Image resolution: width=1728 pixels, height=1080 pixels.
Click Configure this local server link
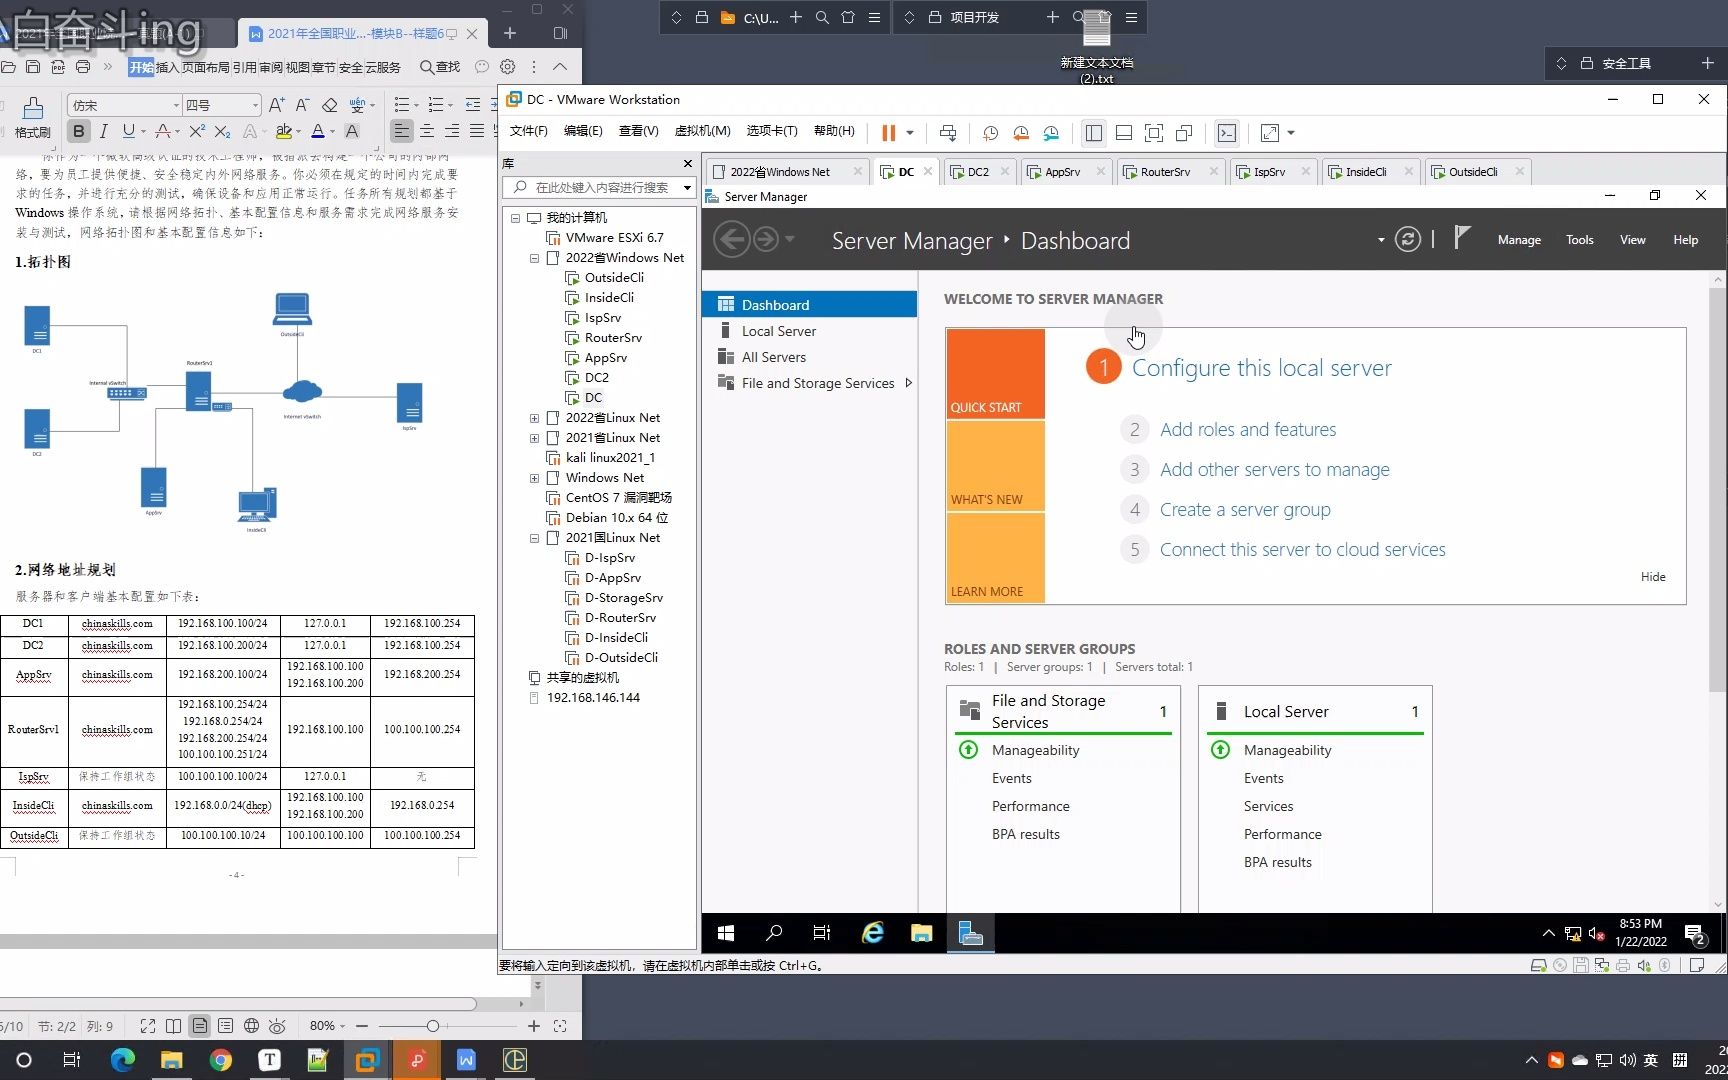tap(1261, 368)
